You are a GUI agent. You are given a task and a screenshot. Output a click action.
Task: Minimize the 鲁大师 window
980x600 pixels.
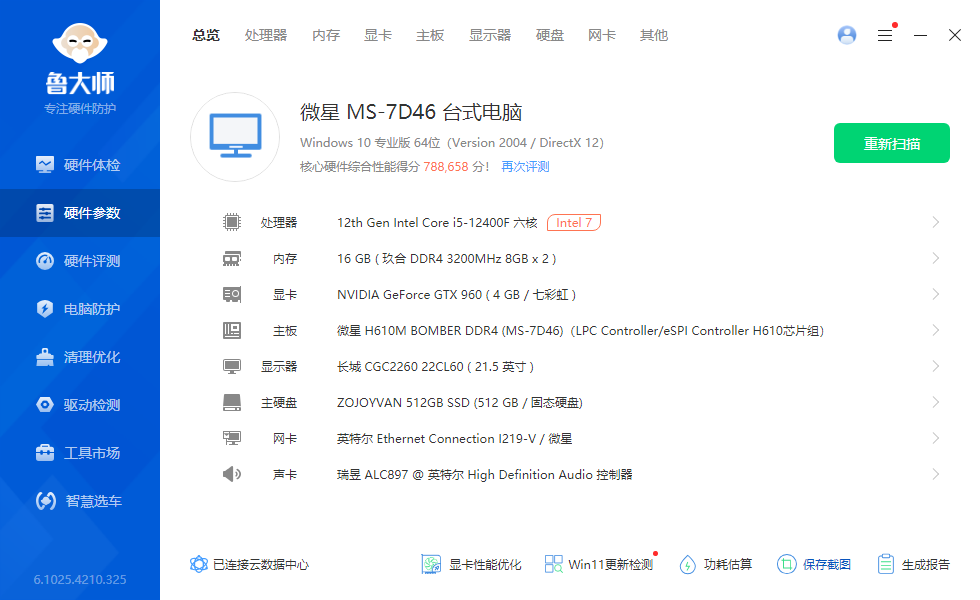pyautogui.click(x=920, y=36)
